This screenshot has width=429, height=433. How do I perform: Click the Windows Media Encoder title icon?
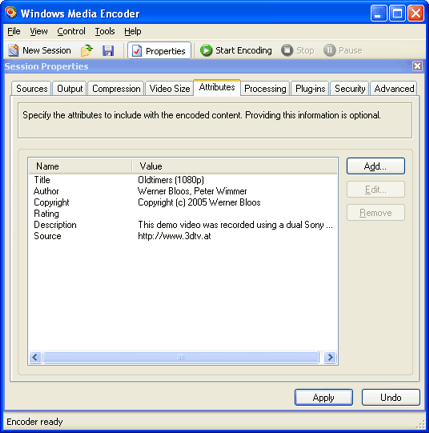[x=11, y=13]
